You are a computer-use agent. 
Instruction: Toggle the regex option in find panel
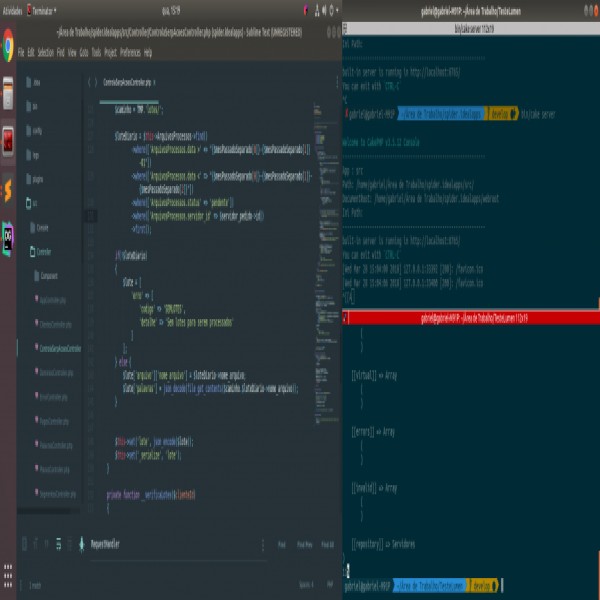coord(25,544)
